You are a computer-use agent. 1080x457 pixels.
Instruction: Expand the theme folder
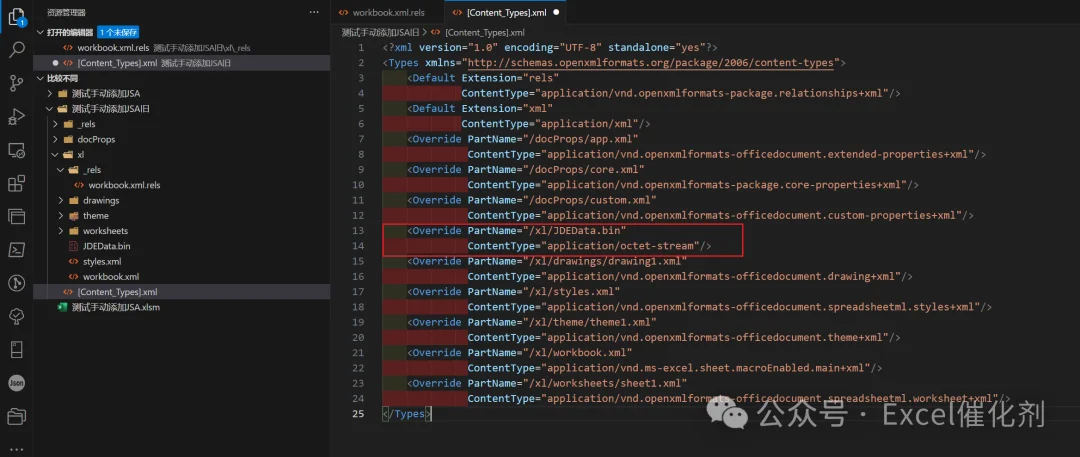[61, 216]
